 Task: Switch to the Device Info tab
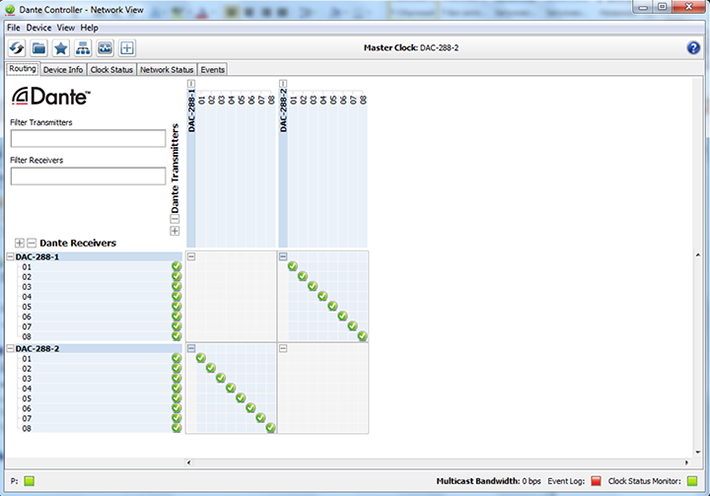click(x=63, y=70)
